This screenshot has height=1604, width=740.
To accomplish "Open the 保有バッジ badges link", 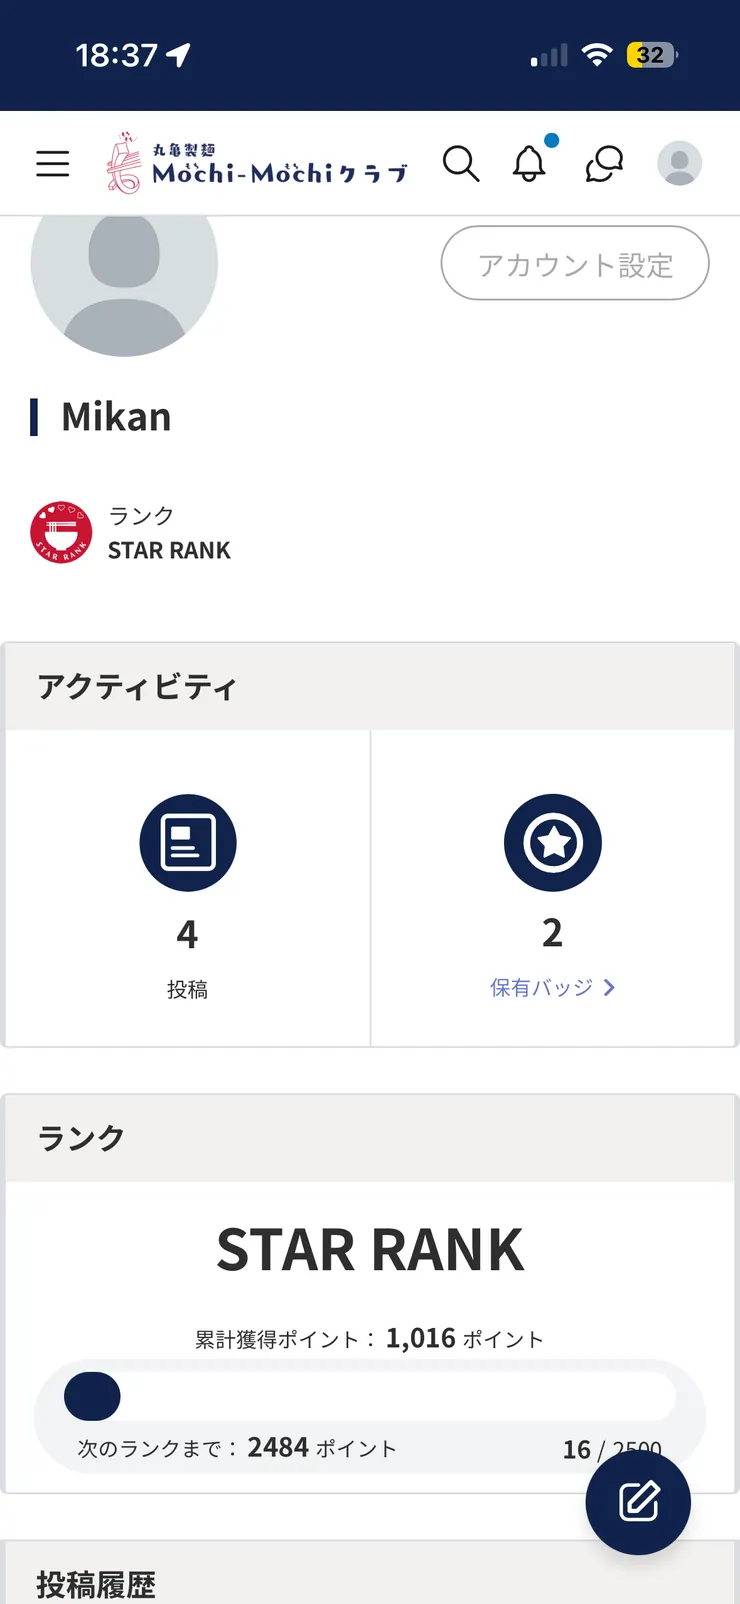I will (541, 988).
